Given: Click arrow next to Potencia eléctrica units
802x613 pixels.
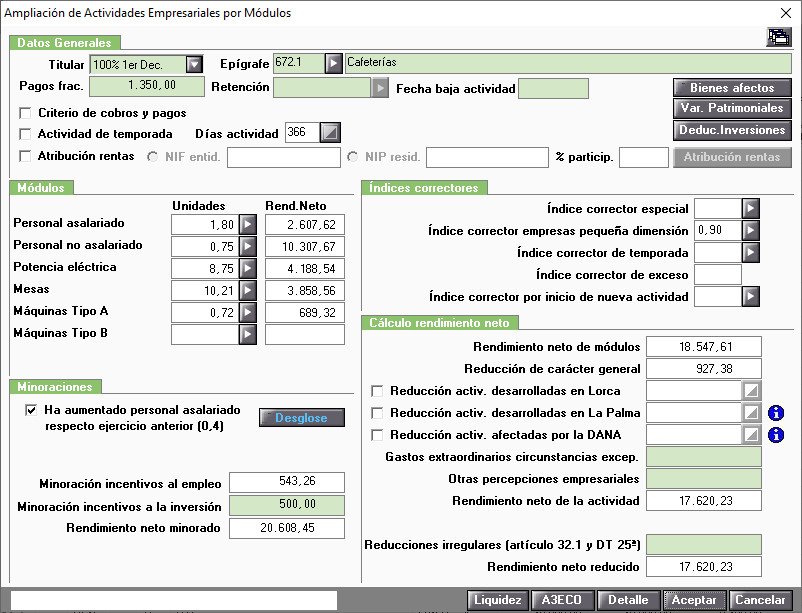Looking at the screenshot, I should 248,269.
